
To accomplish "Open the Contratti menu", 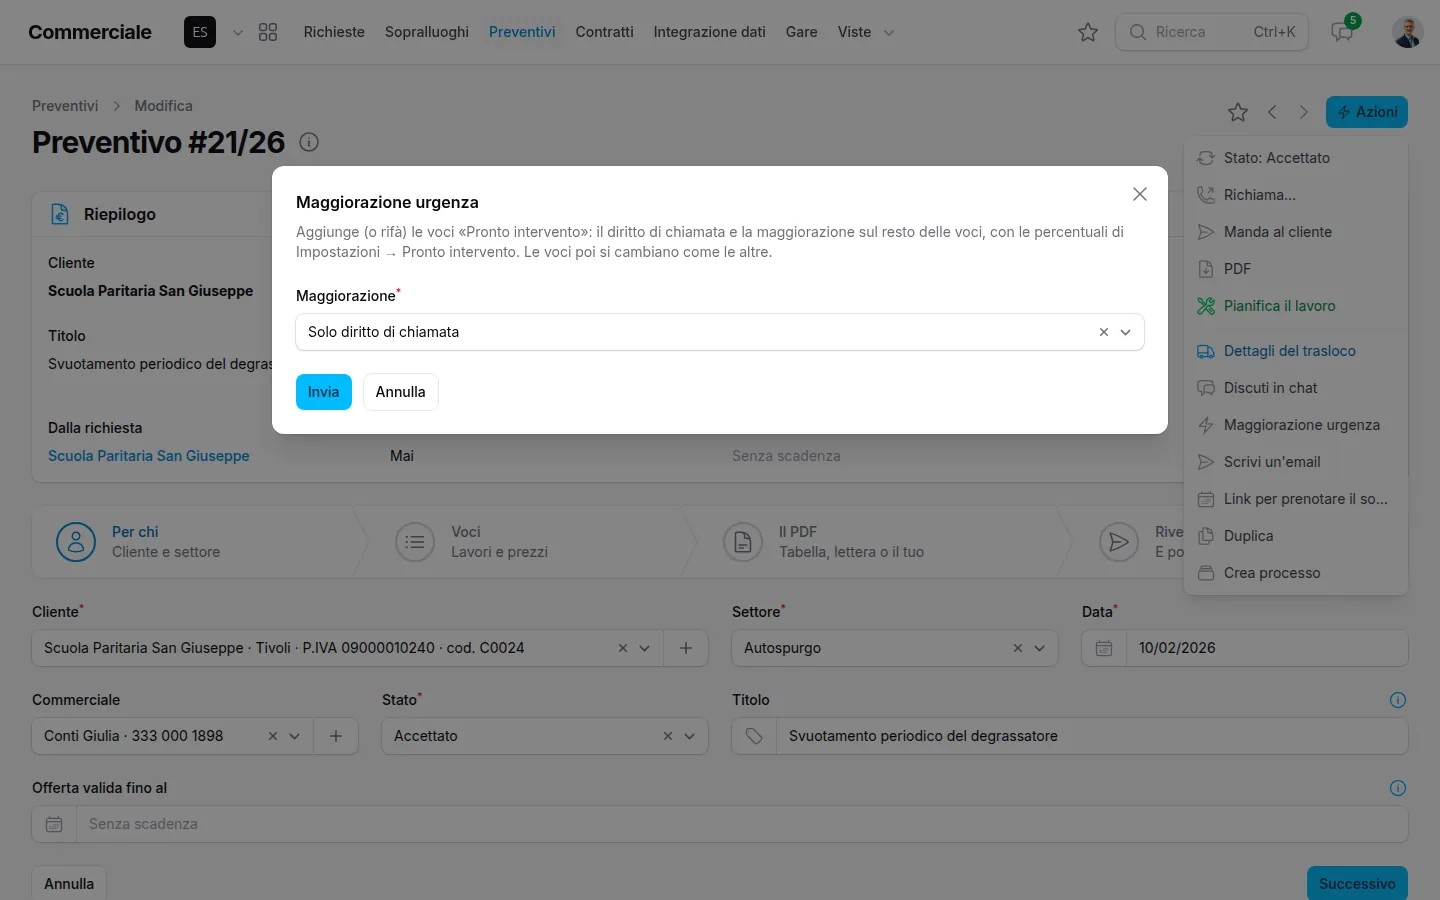I will point(604,32).
